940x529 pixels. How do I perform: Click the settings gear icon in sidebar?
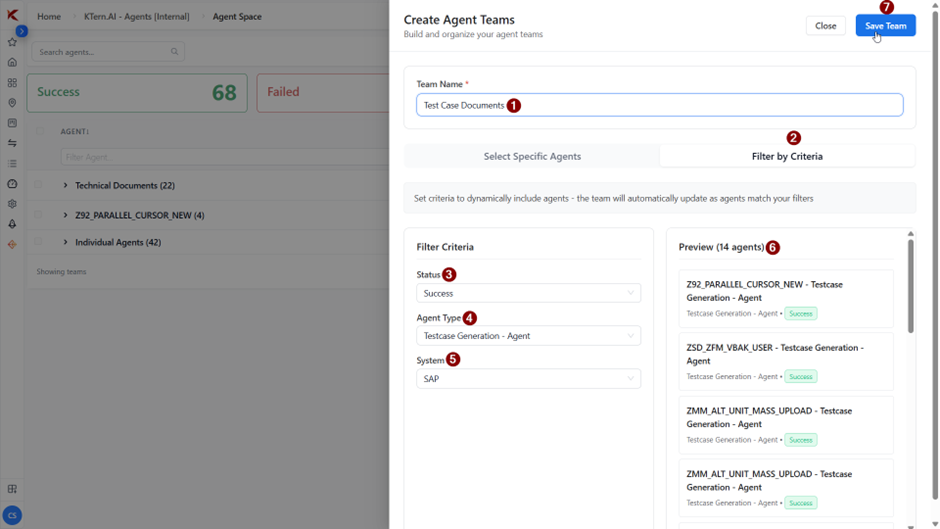coord(12,204)
